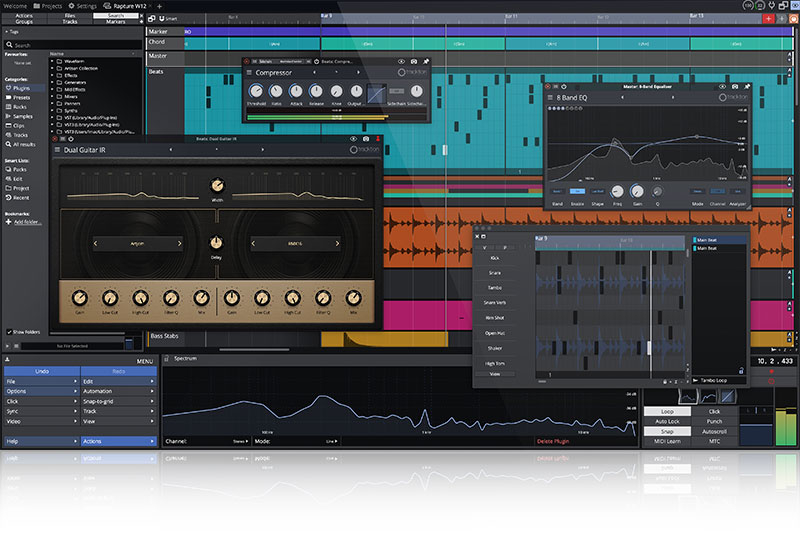Click the red plus button at top right
The image size is (800, 550).
point(768,18)
